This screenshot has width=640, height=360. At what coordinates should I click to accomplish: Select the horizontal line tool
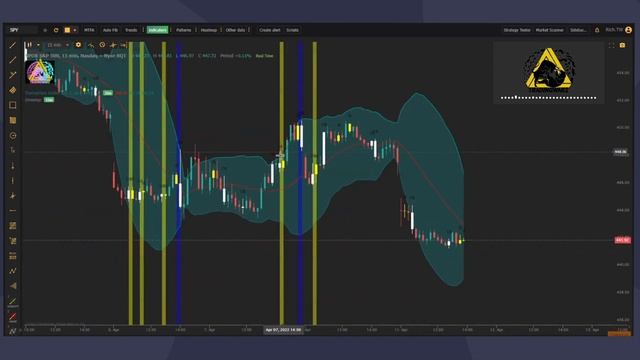[13, 211]
